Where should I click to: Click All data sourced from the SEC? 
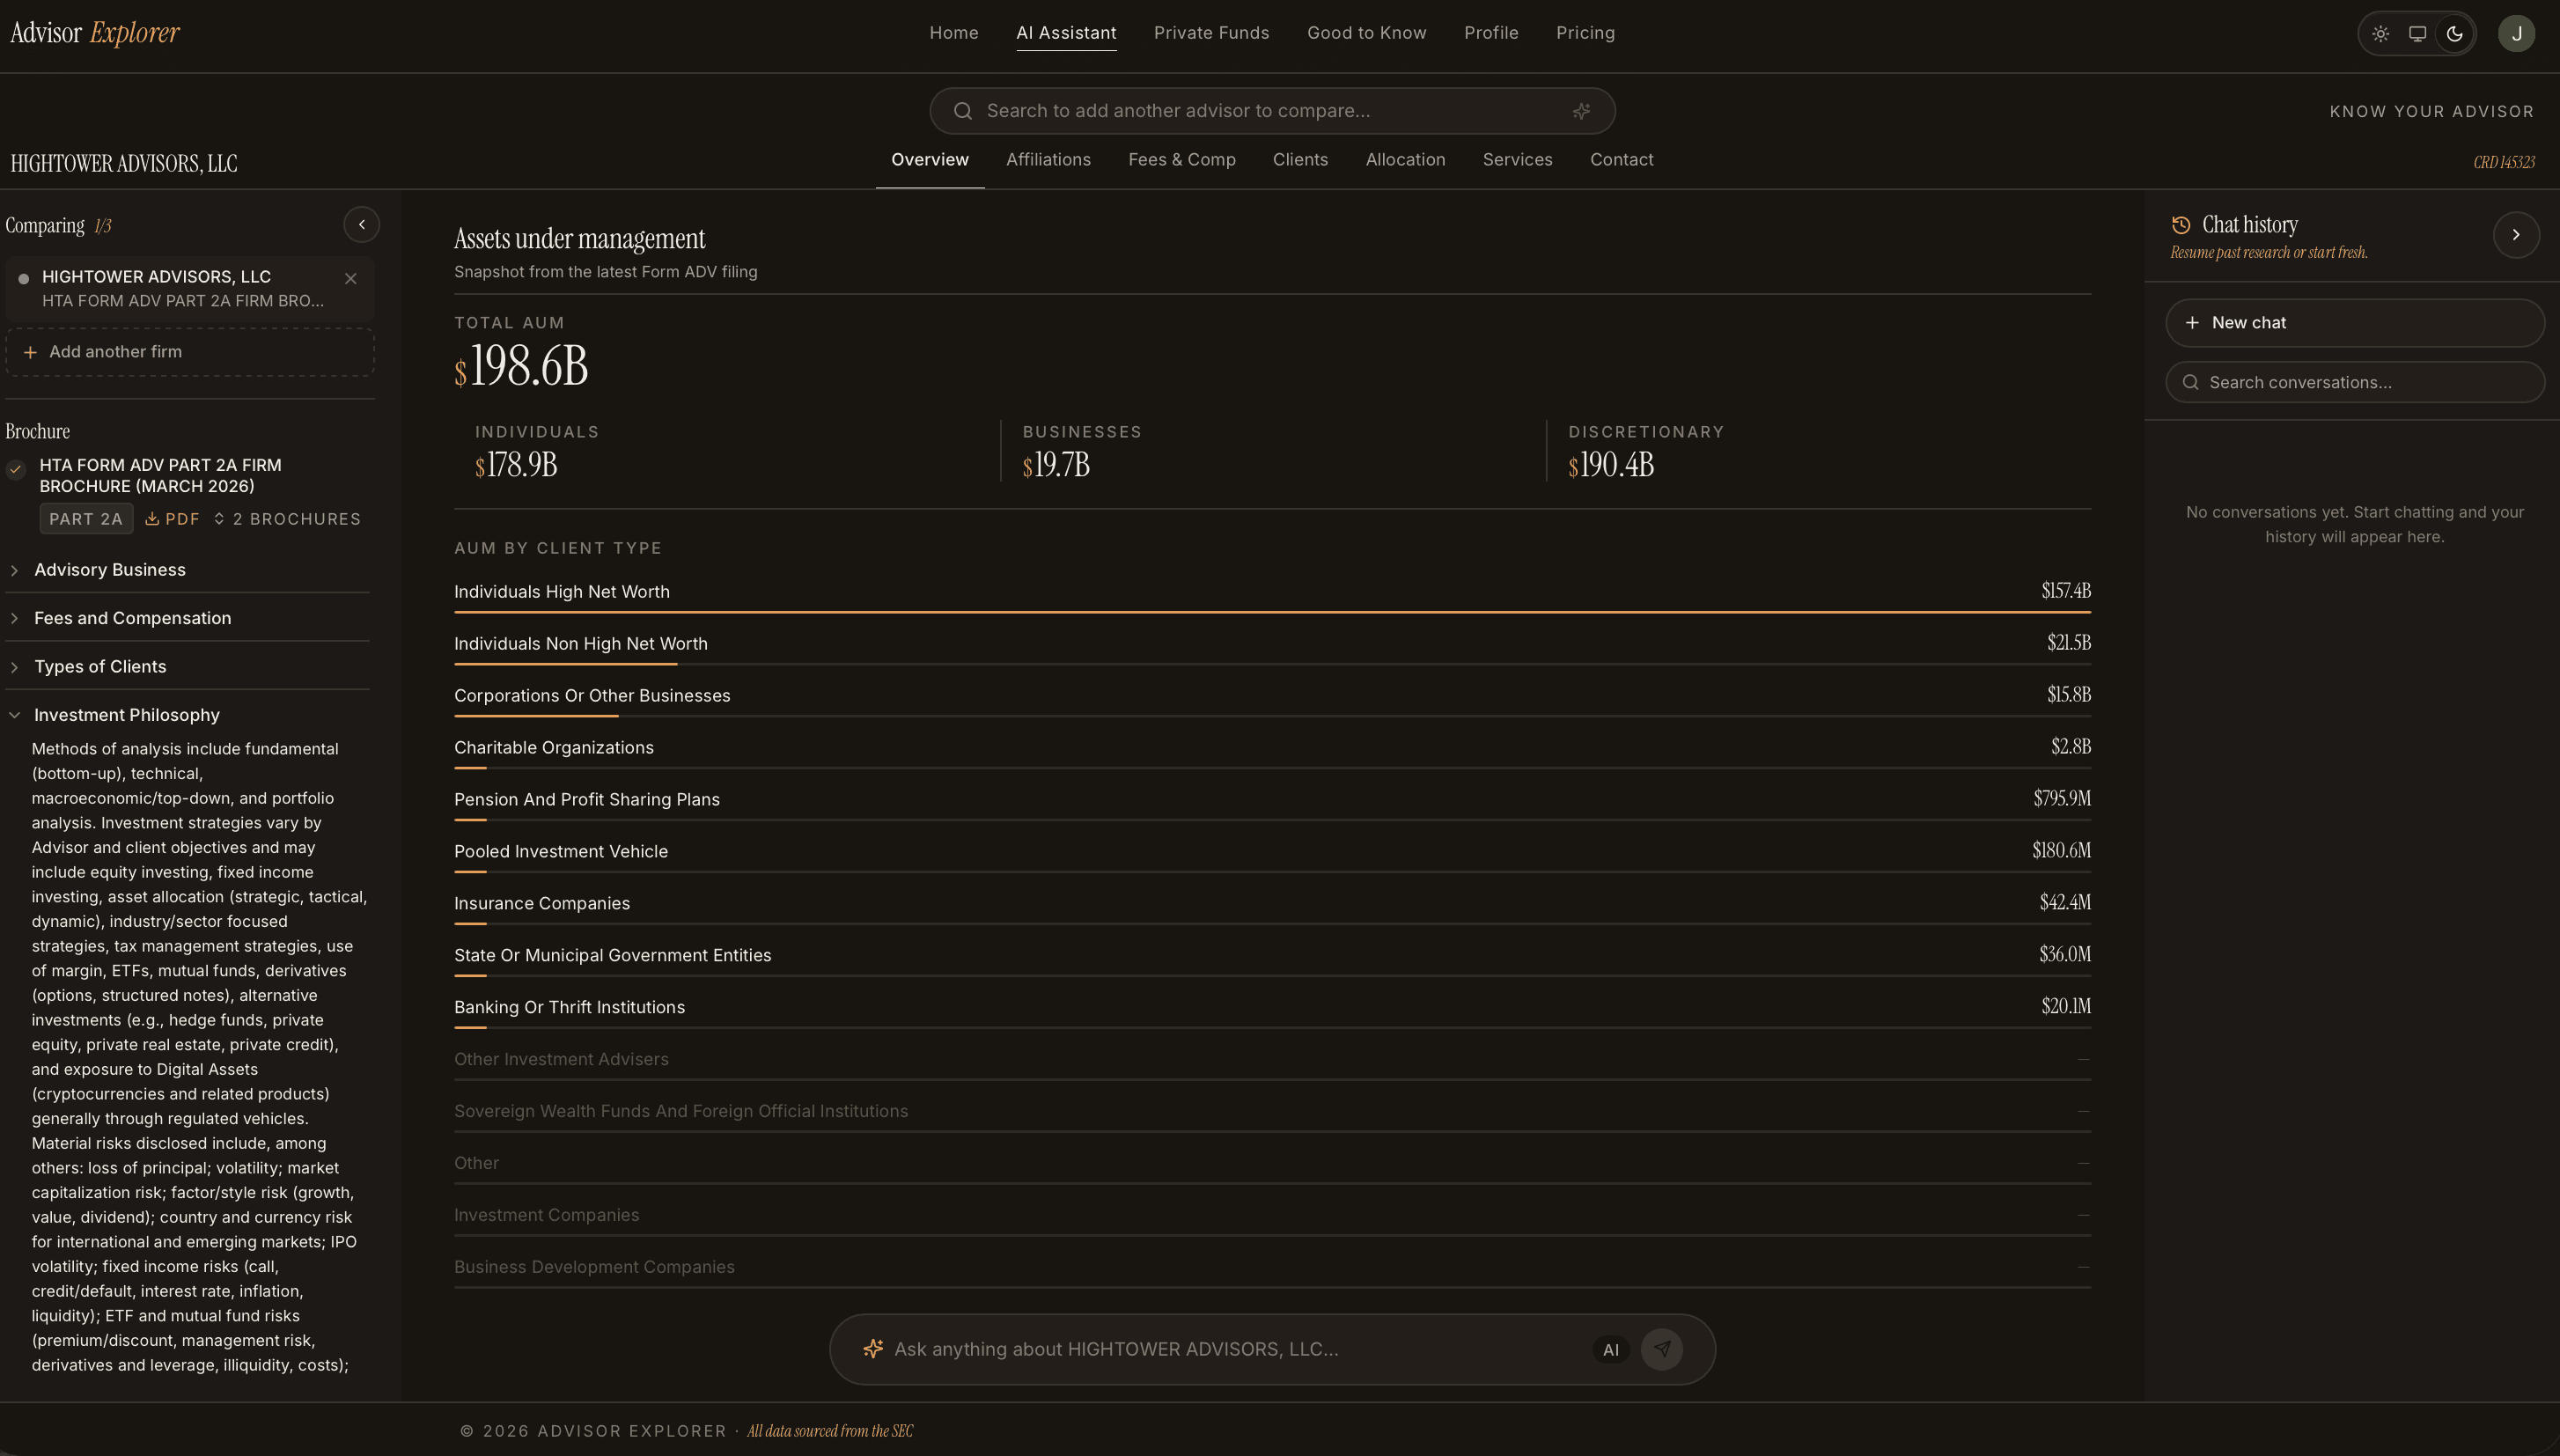coord(830,1431)
